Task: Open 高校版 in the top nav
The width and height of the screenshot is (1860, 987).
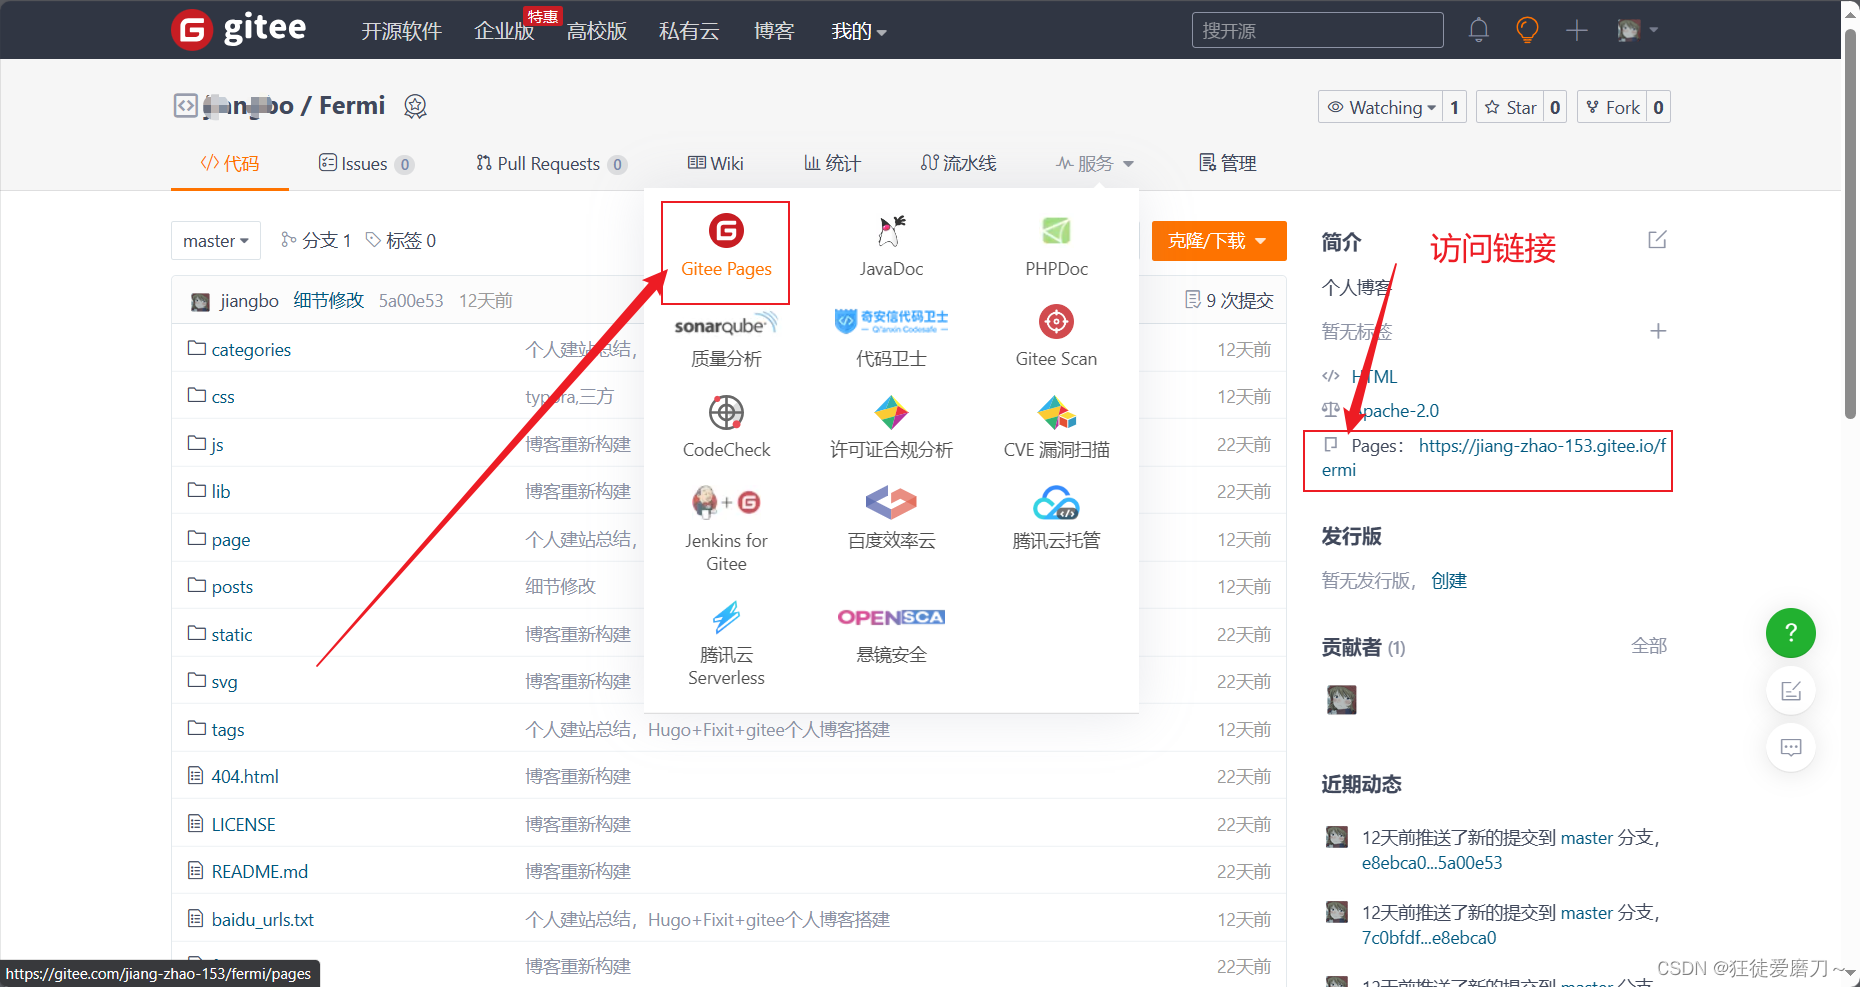Action: 597,31
